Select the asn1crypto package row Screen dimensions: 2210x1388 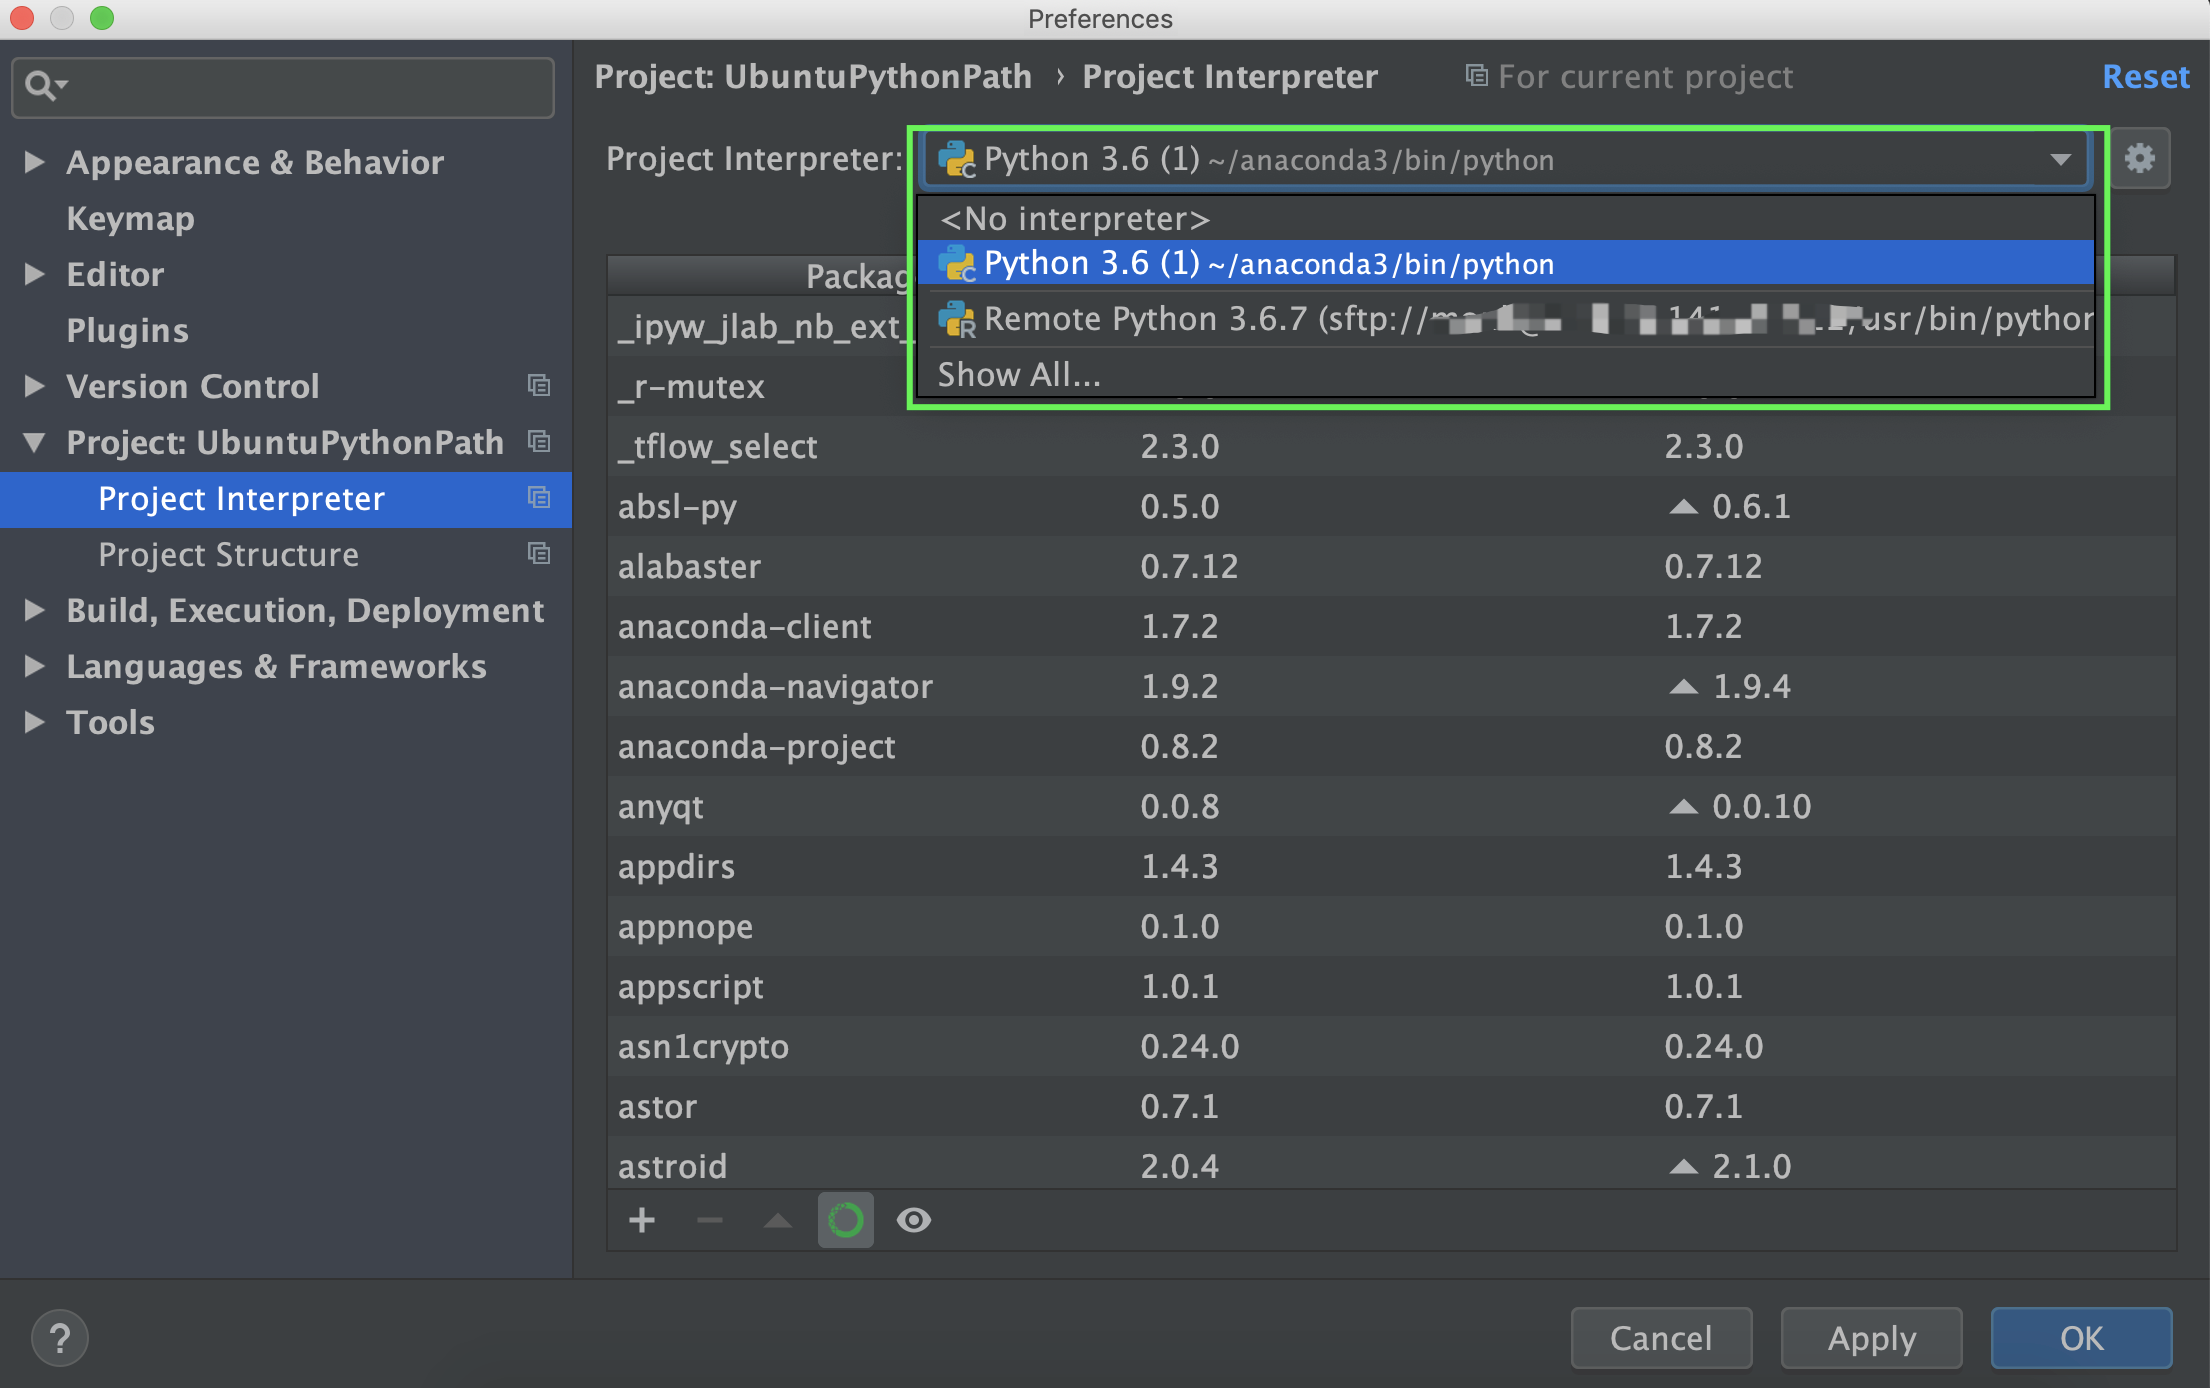tap(1391, 1046)
